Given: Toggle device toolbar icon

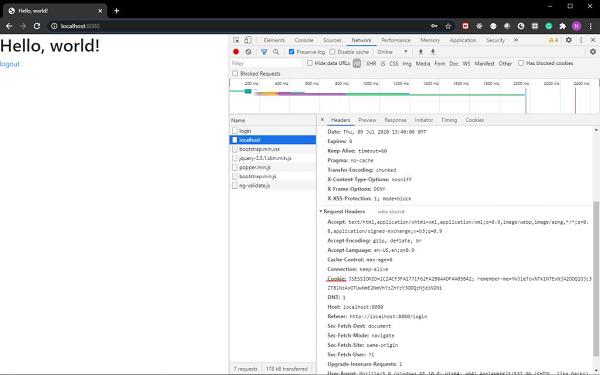Looking at the screenshot, I should [248, 40].
